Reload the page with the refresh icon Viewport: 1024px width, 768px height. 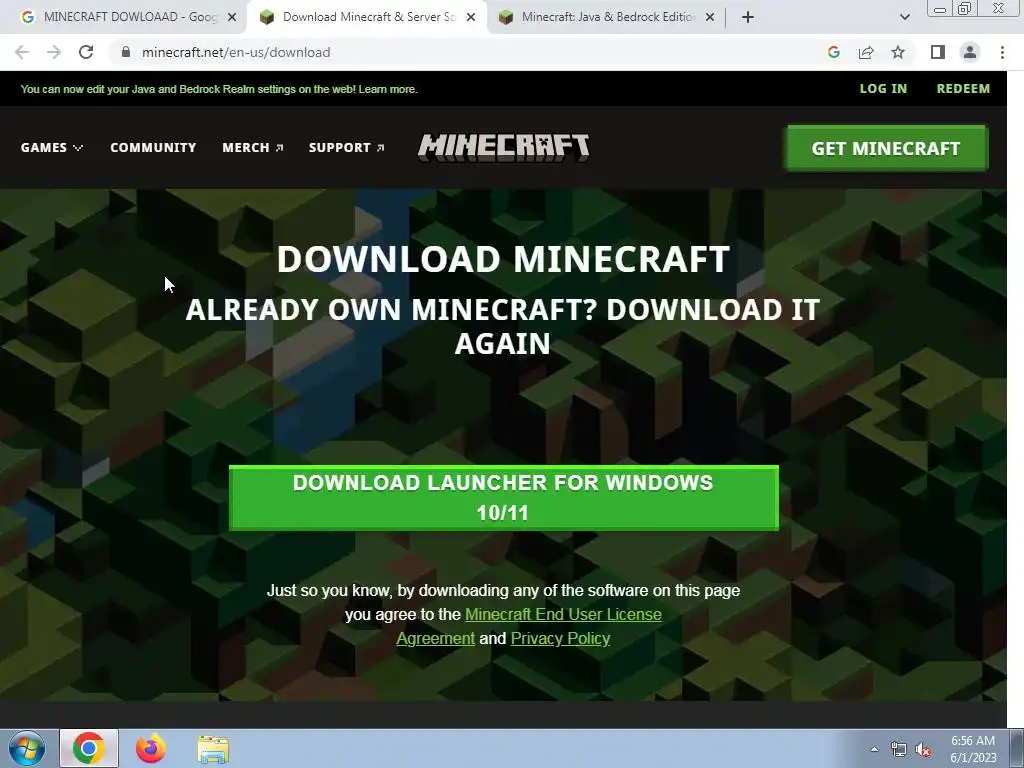[86, 52]
